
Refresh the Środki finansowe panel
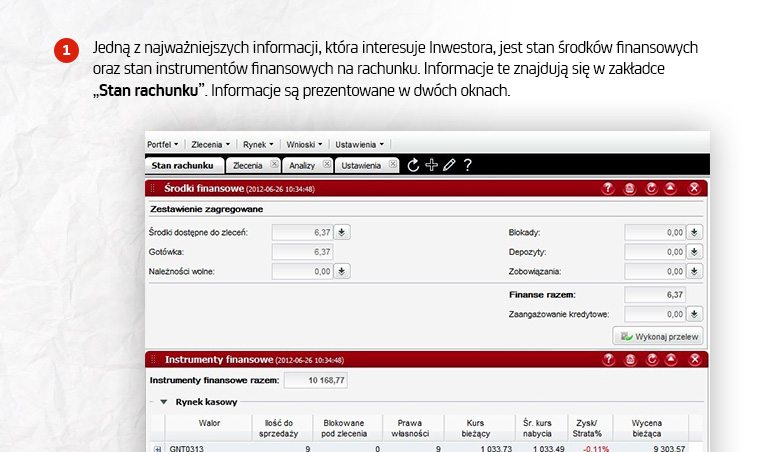point(651,188)
